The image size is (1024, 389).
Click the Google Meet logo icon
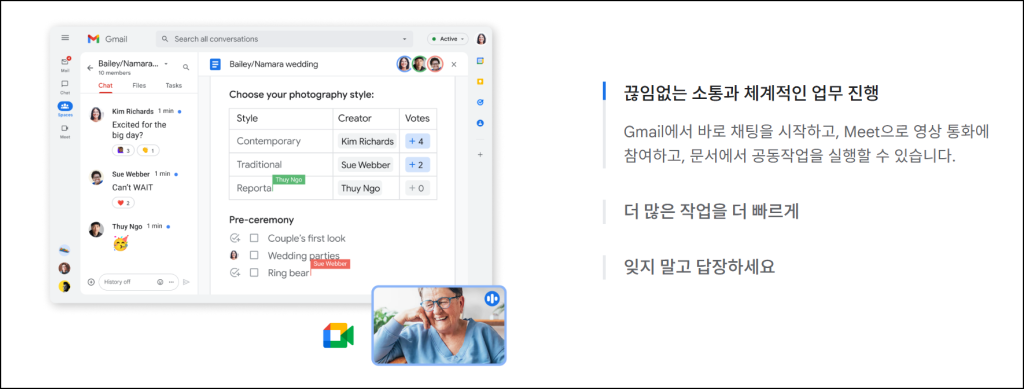pyautogui.click(x=338, y=335)
